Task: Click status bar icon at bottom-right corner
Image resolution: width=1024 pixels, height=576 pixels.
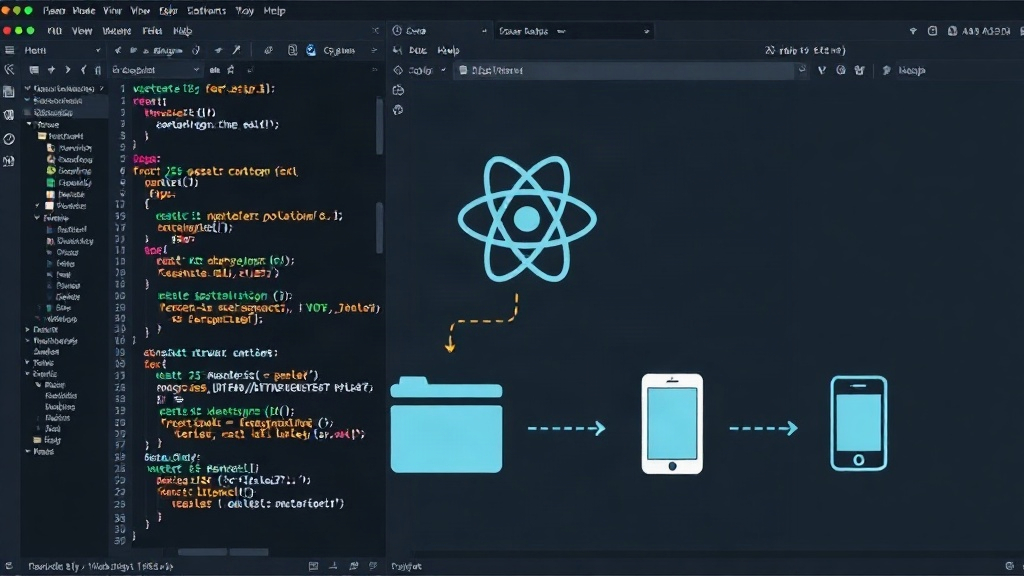Action: coord(1010,566)
